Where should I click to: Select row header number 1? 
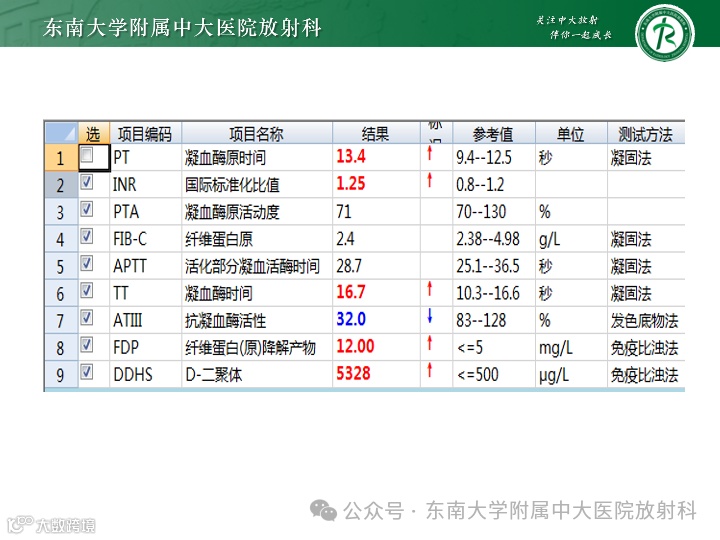point(61,158)
